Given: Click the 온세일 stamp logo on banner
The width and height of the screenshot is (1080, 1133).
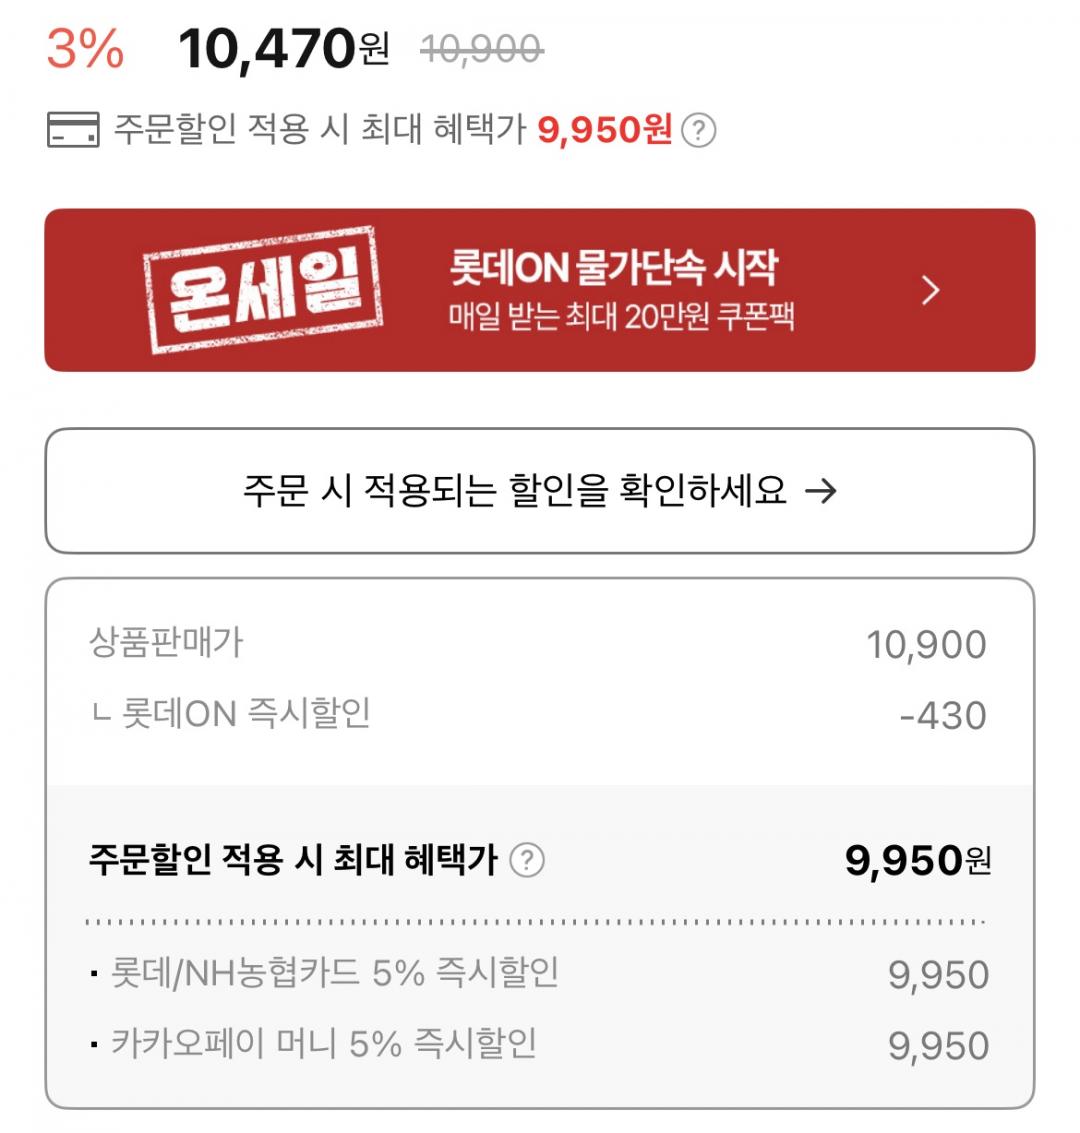Looking at the screenshot, I should [x=263, y=289].
